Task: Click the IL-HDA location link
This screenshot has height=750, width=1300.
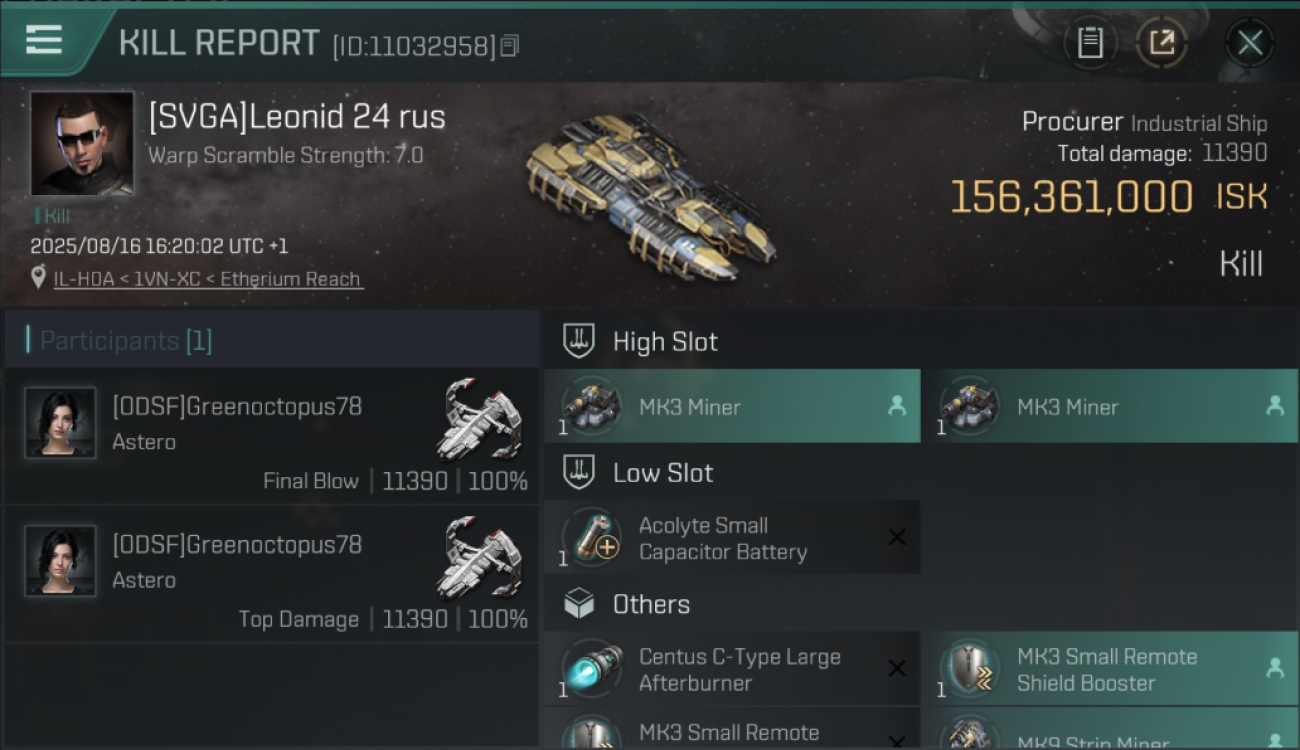Action: pyautogui.click(x=208, y=279)
